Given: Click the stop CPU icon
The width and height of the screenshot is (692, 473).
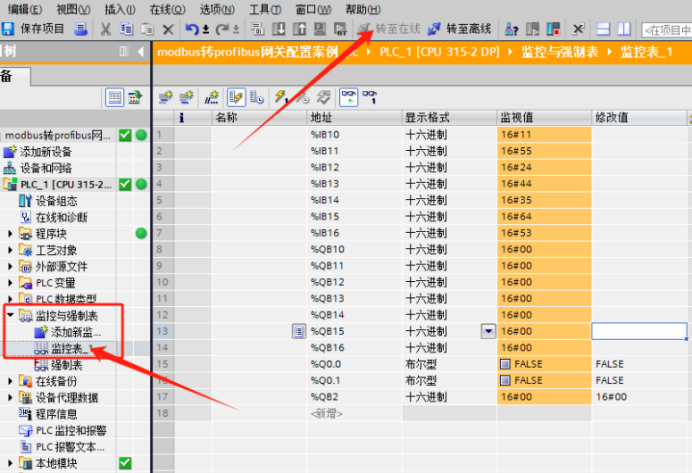Looking at the screenshot, I should pos(553,29).
